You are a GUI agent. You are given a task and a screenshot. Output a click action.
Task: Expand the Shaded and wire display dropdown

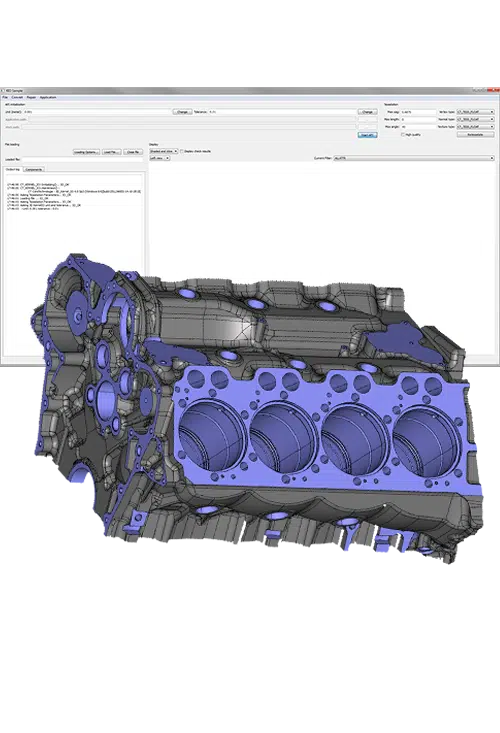point(164,151)
